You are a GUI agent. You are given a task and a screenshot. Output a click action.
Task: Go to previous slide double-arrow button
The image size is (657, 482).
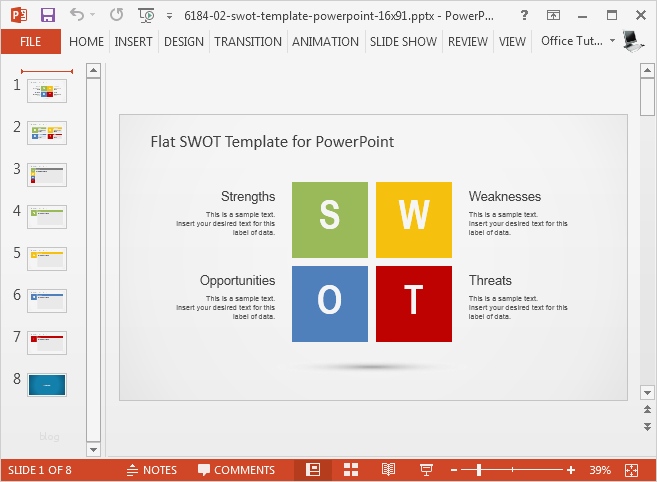pos(647,409)
